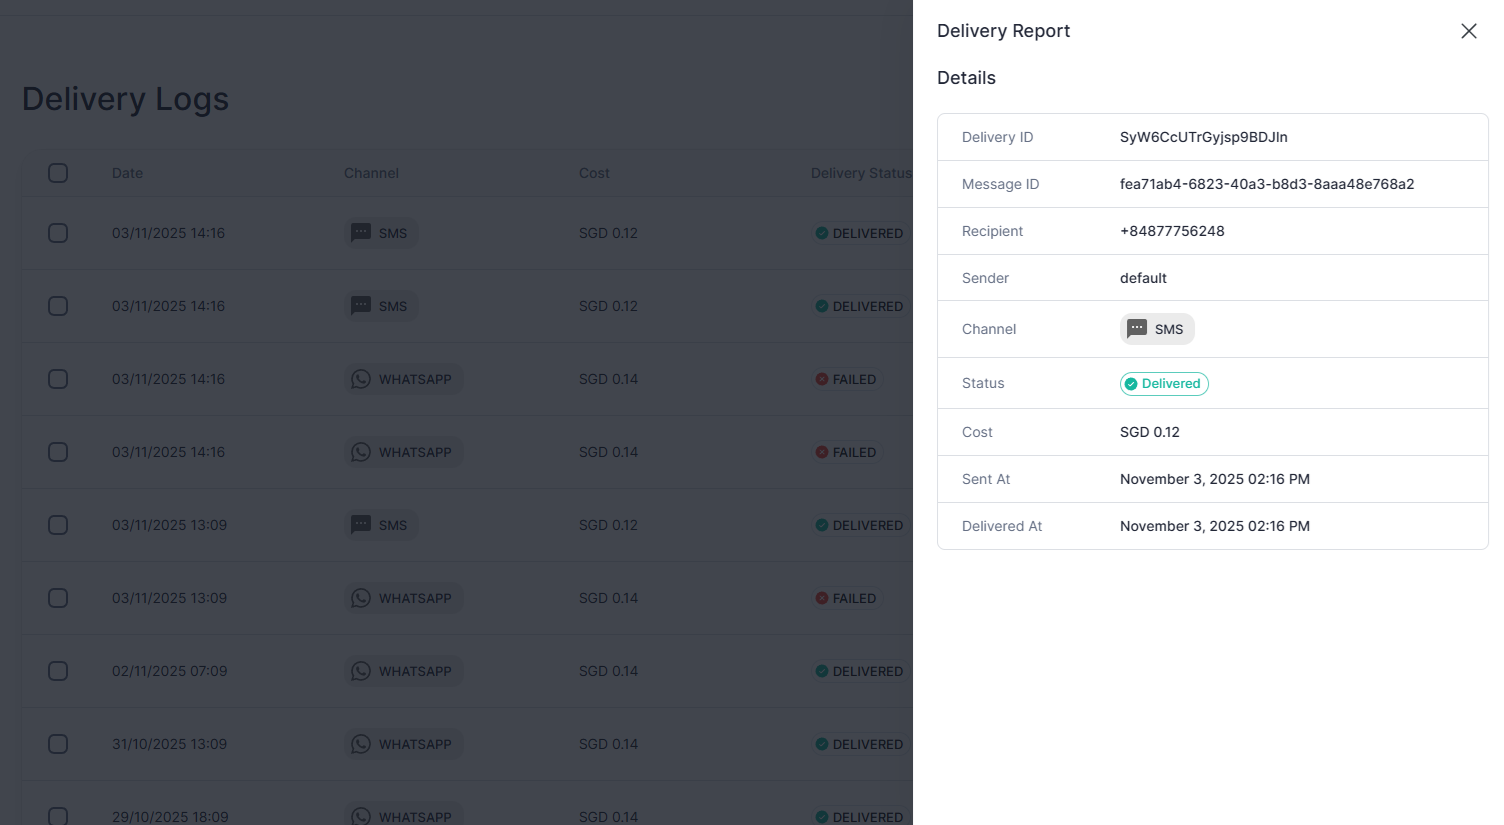The width and height of the screenshot is (1504, 825).
Task: Click SMS icon in first log row
Action: (x=361, y=233)
